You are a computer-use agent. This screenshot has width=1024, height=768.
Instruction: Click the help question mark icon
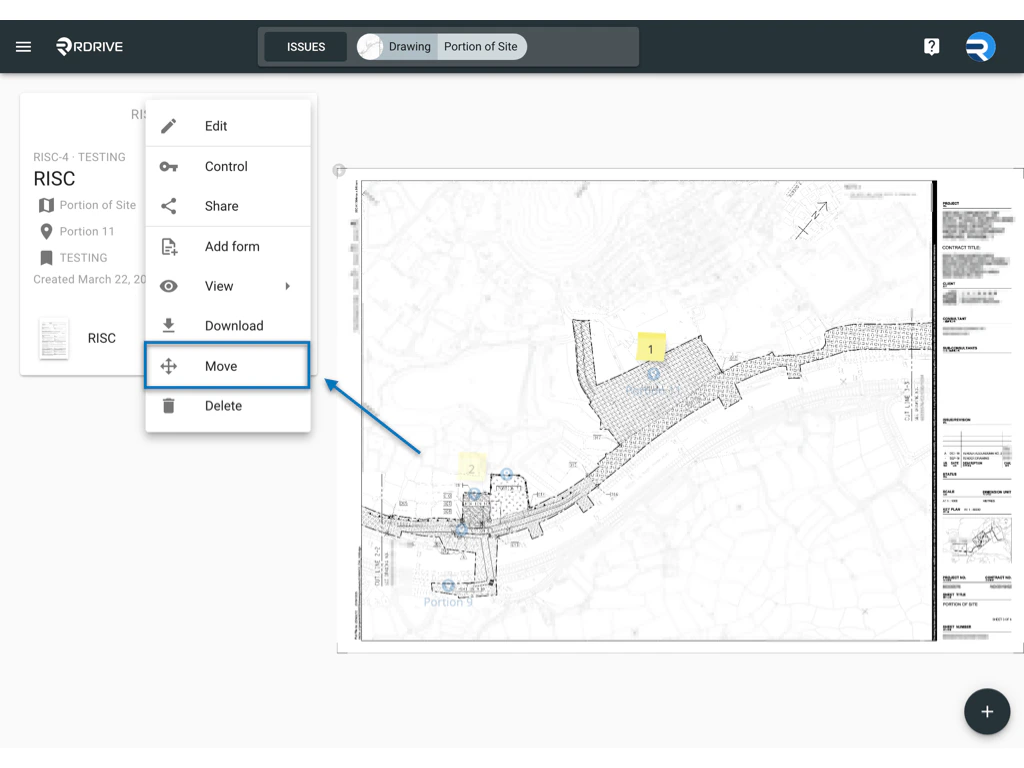point(931,45)
